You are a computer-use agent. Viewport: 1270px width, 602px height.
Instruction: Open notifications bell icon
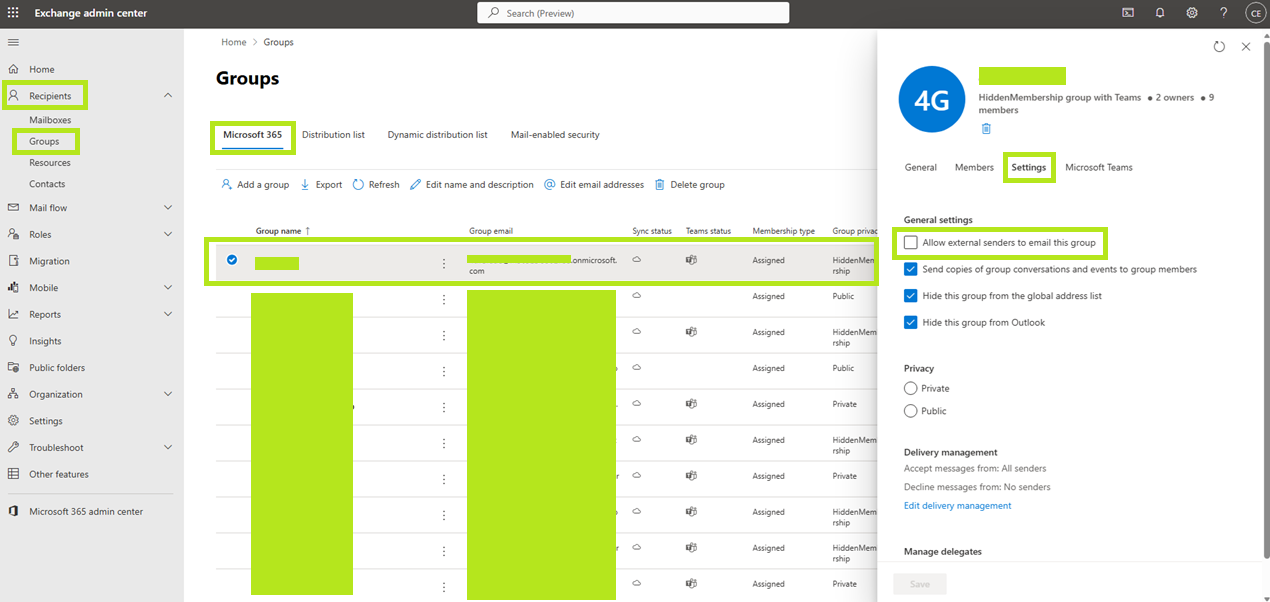click(1160, 13)
